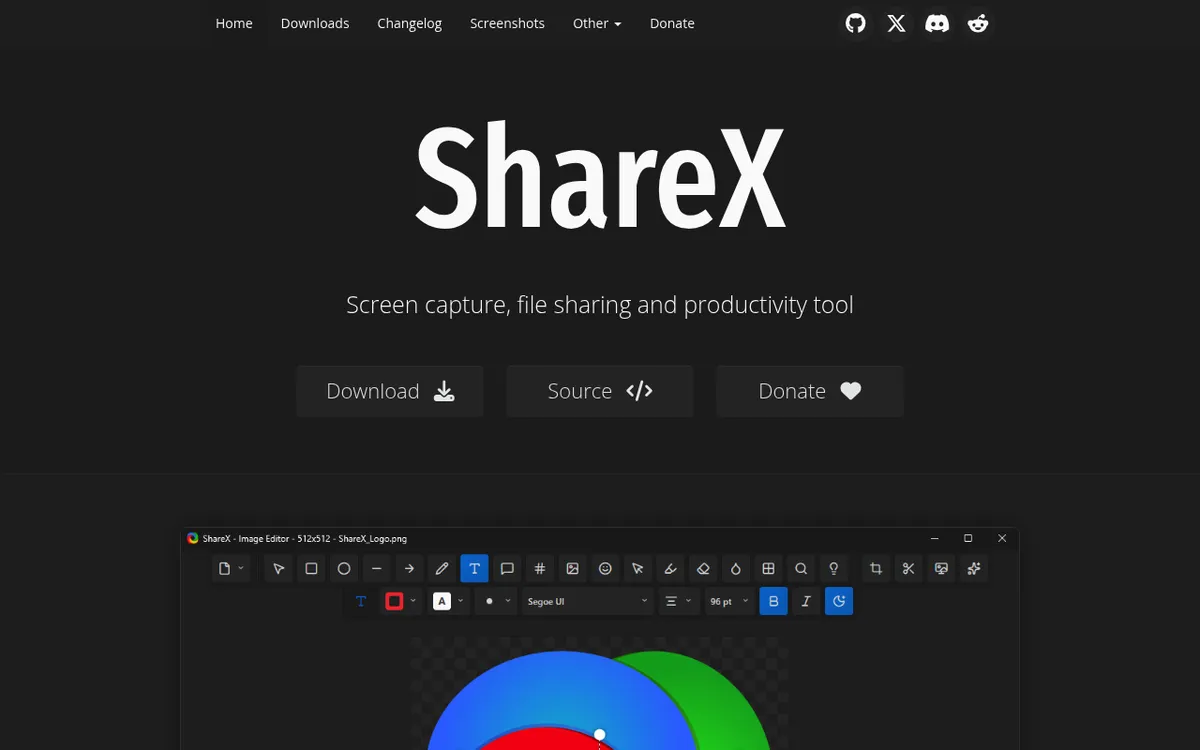Viewport: 1200px width, 750px height.
Task: Open the text alignment dropdown
Action: pos(678,601)
